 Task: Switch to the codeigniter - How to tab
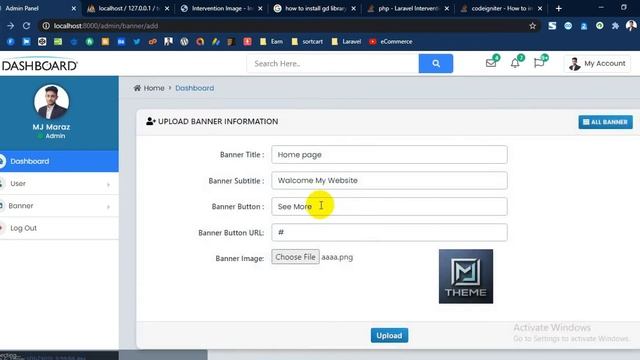[502, 8]
